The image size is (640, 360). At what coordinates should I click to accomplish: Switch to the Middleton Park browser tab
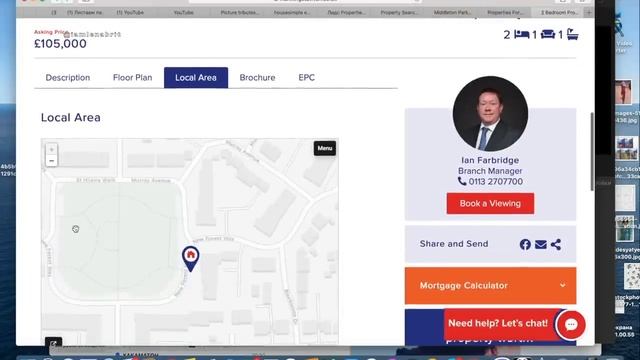click(452, 13)
